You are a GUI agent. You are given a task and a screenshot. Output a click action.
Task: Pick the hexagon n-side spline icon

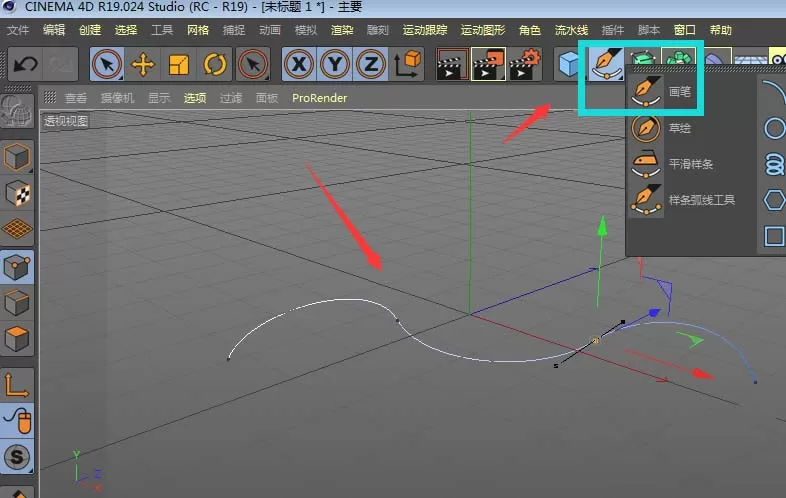tap(774, 201)
